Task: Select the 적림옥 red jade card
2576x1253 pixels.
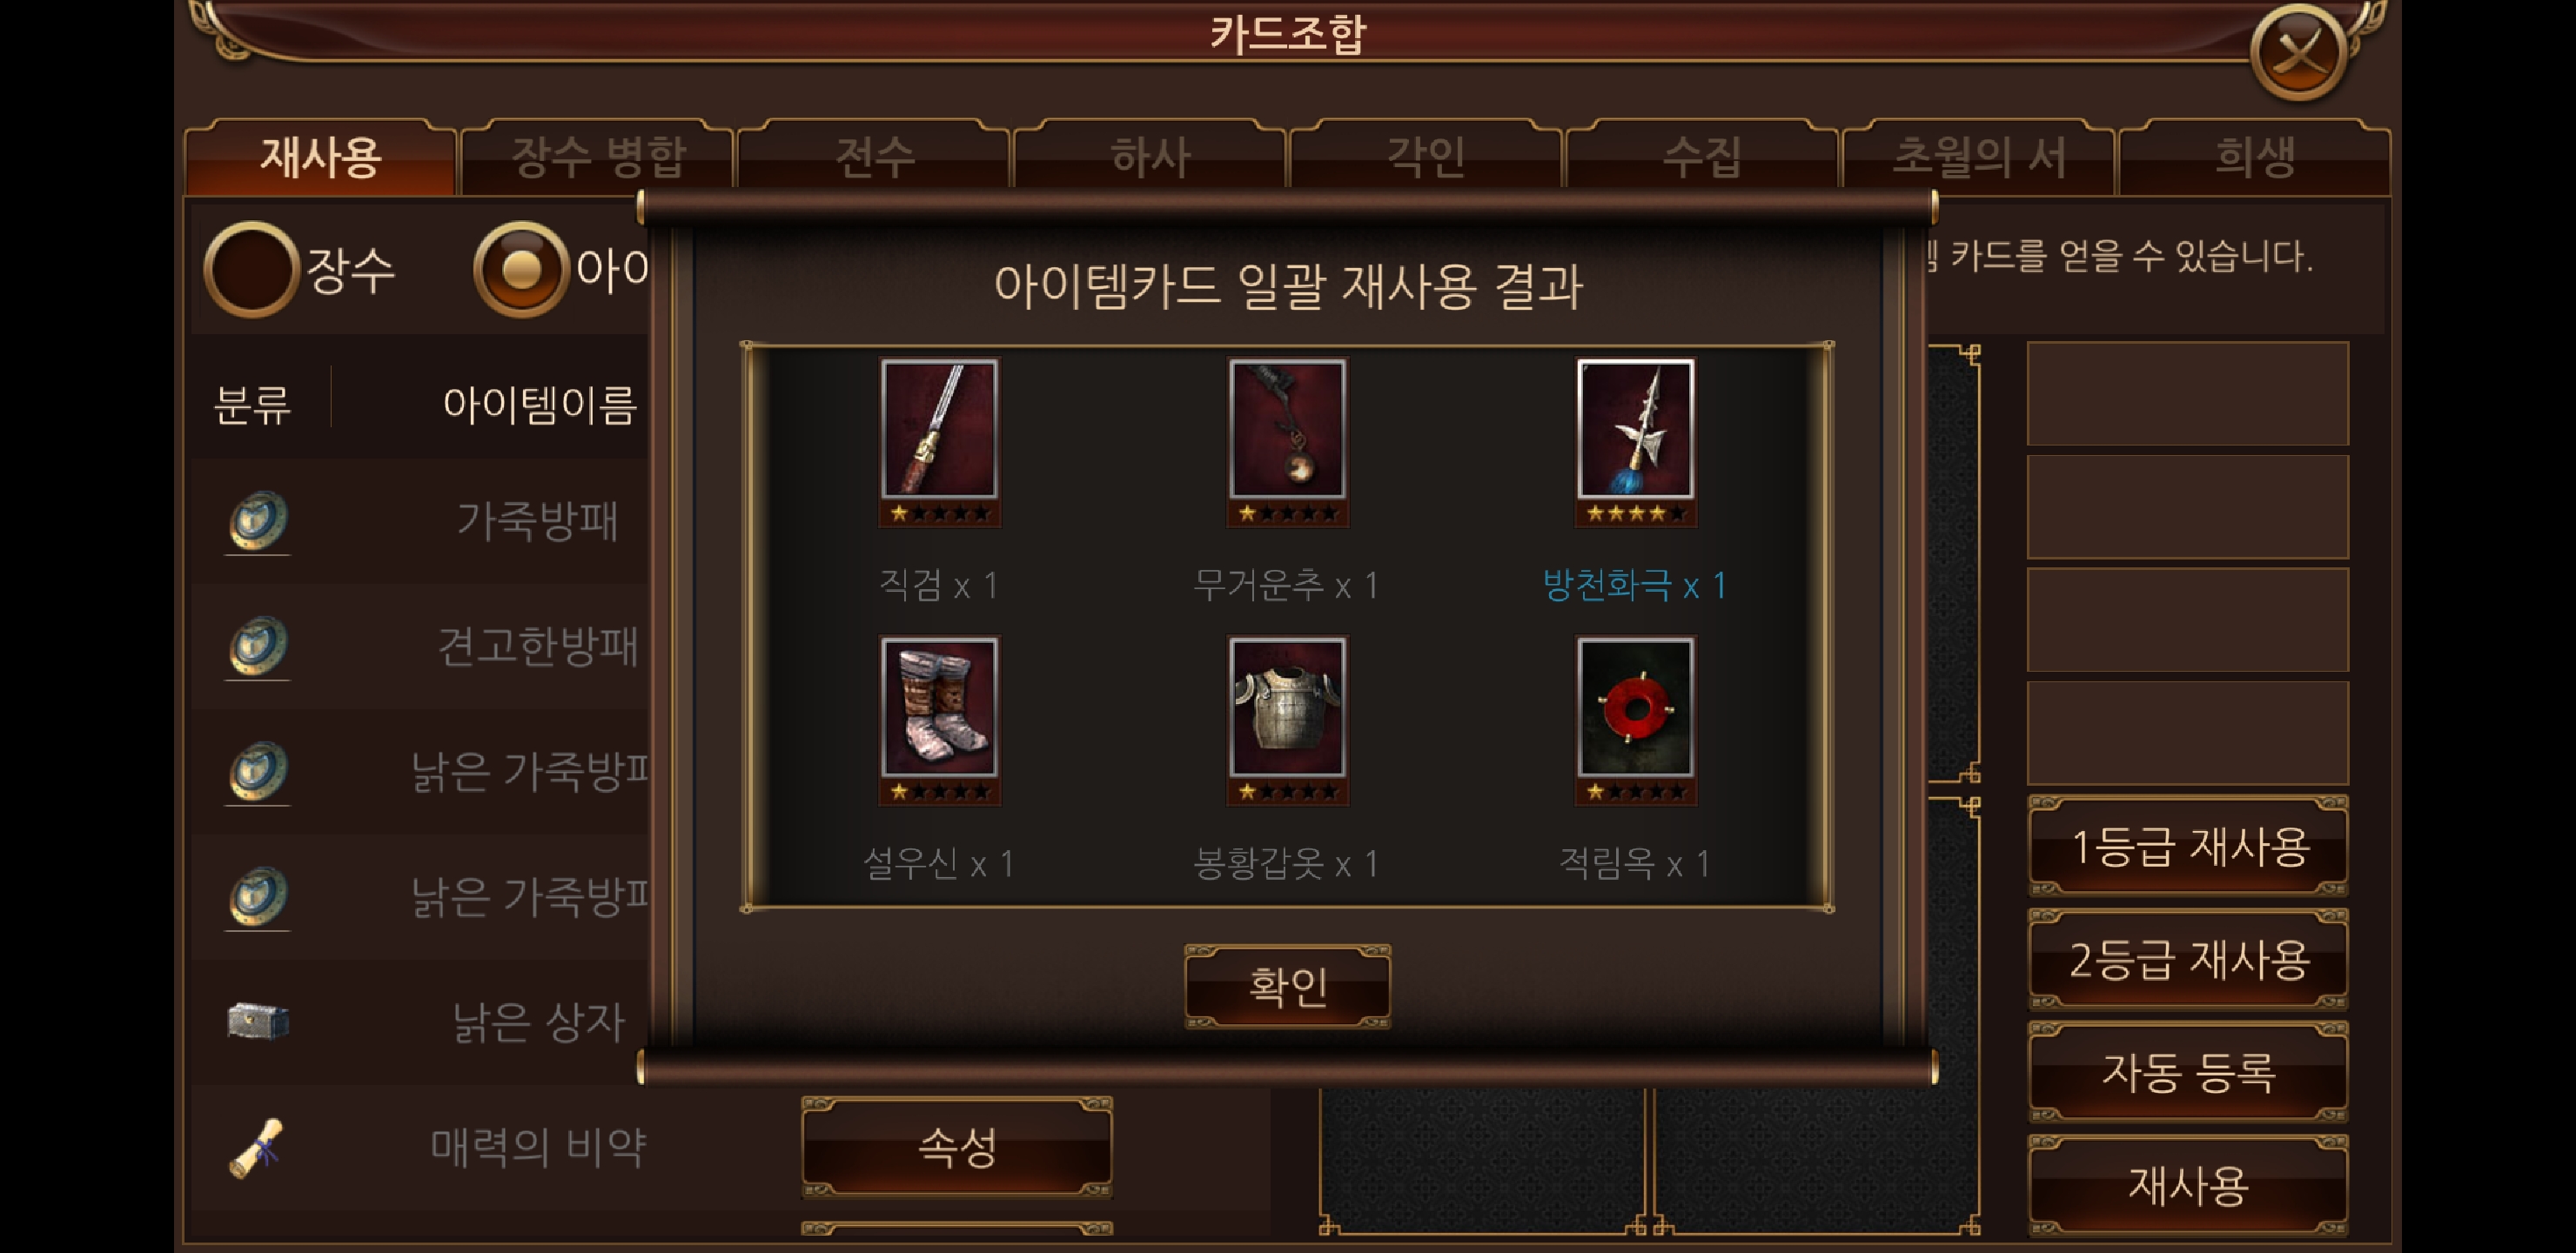Action: click(x=1635, y=720)
